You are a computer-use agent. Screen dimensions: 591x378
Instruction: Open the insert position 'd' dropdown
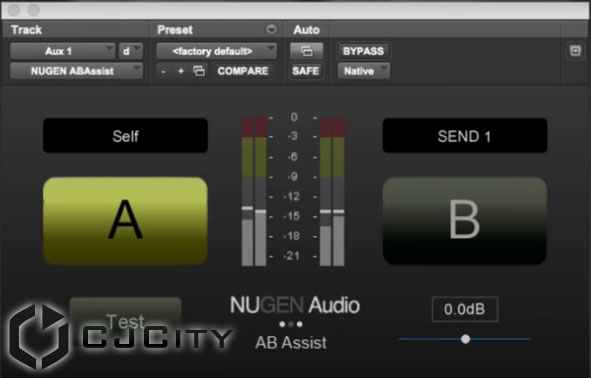130,51
